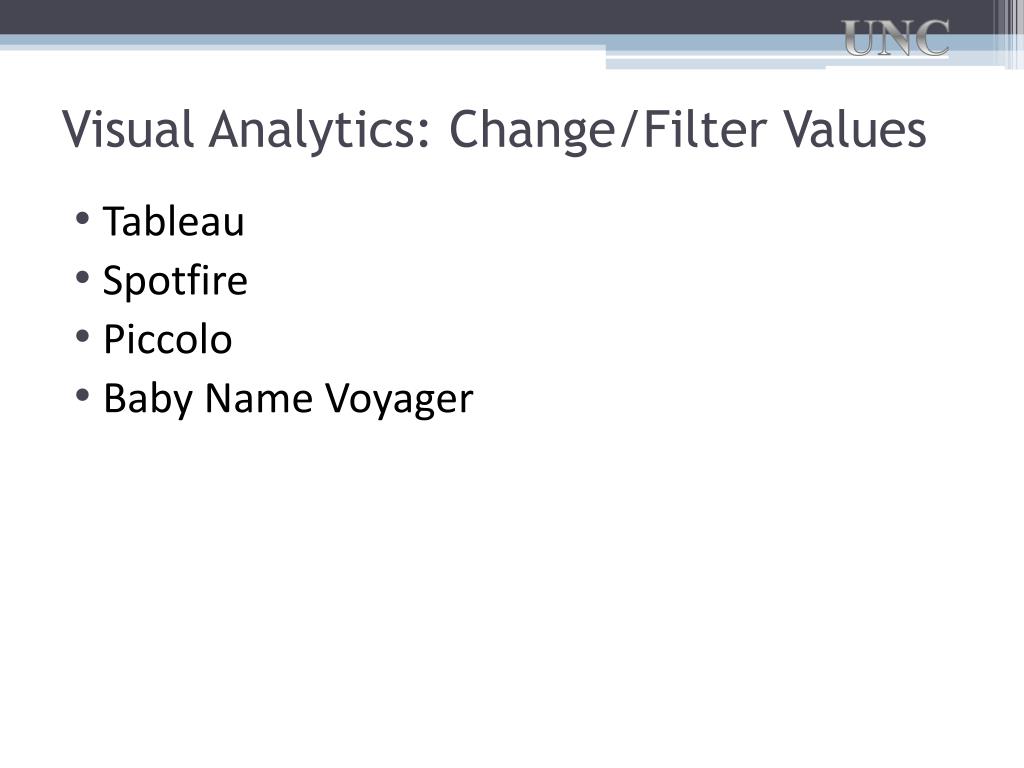Click the word Voyager in last bullet
Viewport: 1024px width, 768px height.
pyautogui.click(x=399, y=400)
